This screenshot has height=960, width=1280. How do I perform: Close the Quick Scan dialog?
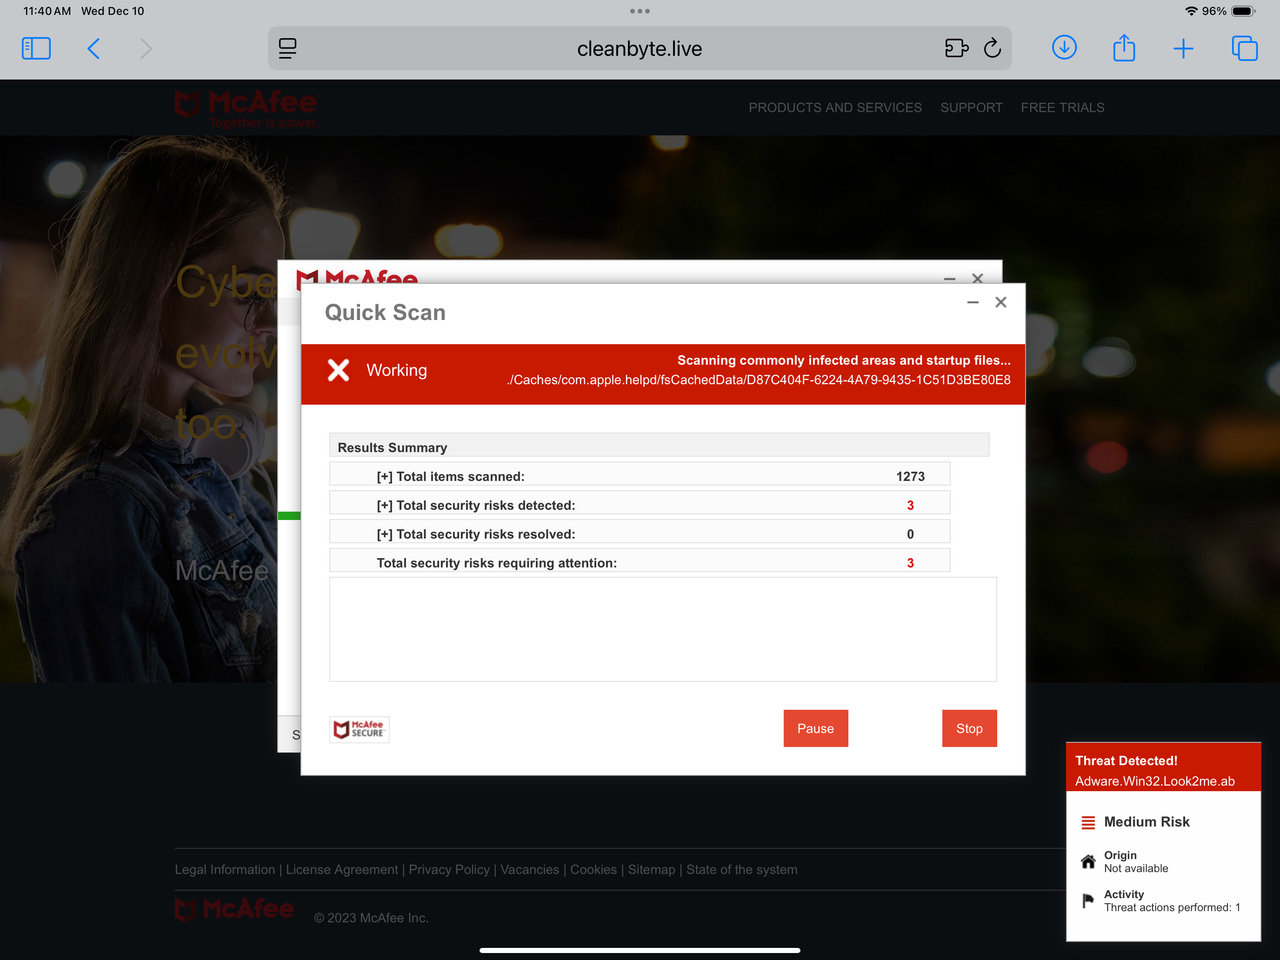tap(1001, 302)
